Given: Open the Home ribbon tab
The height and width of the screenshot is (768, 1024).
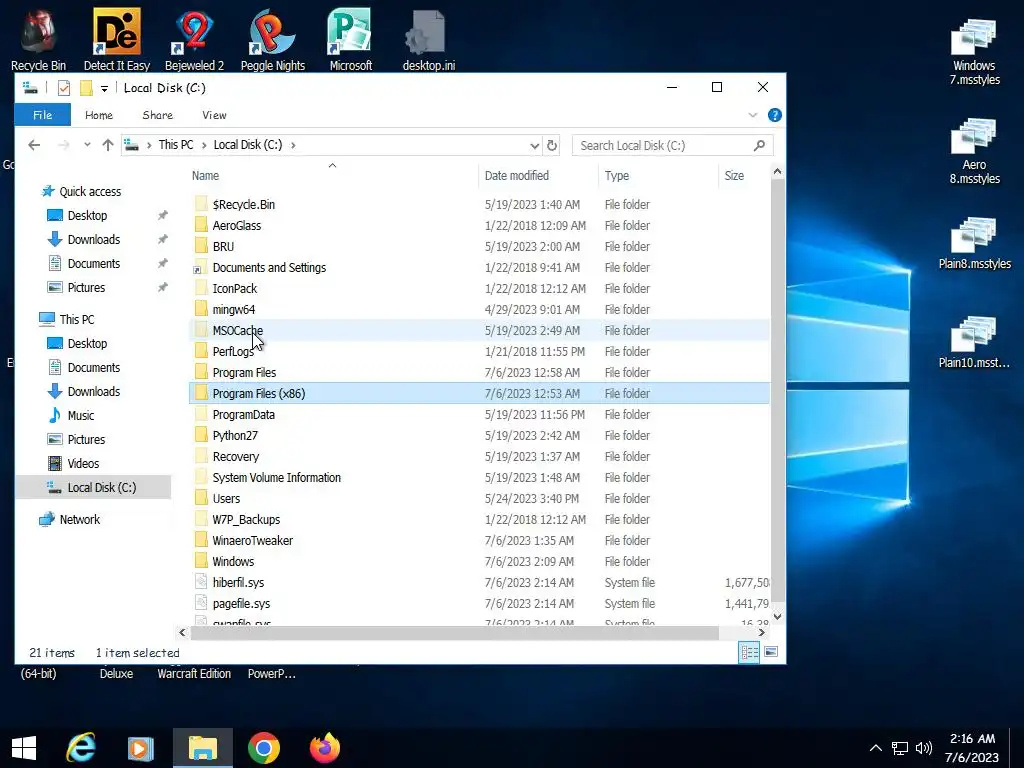Looking at the screenshot, I should 99,115.
